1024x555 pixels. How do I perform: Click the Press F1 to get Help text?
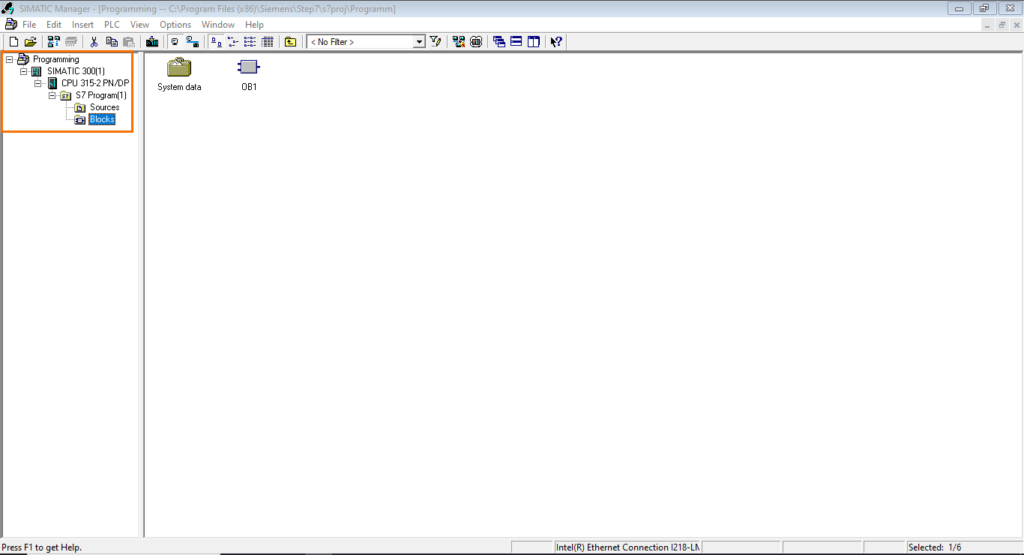[x=42, y=547]
